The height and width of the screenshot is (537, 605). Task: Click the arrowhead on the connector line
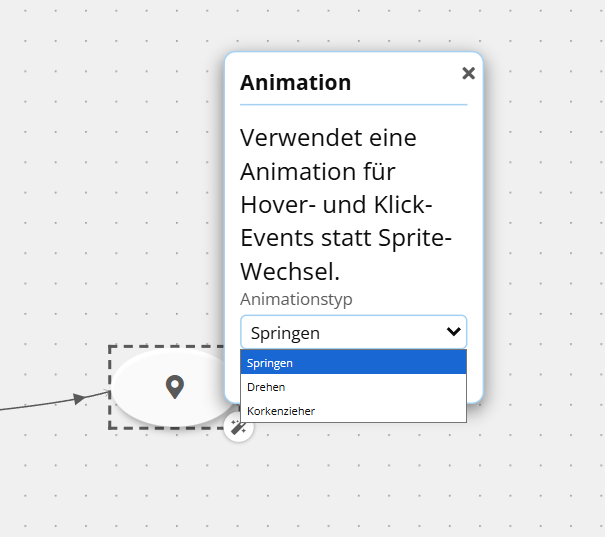point(77,399)
